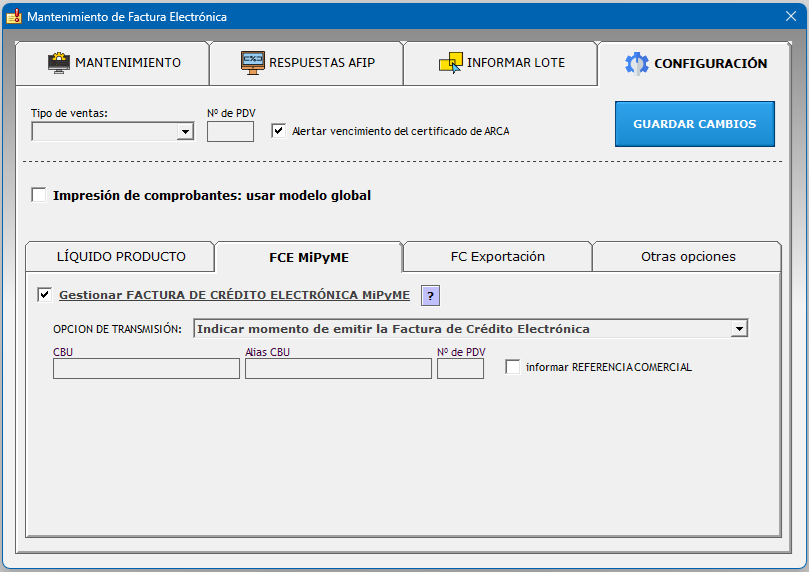Click the GUARDAR CAMBIOS button

pos(694,124)
